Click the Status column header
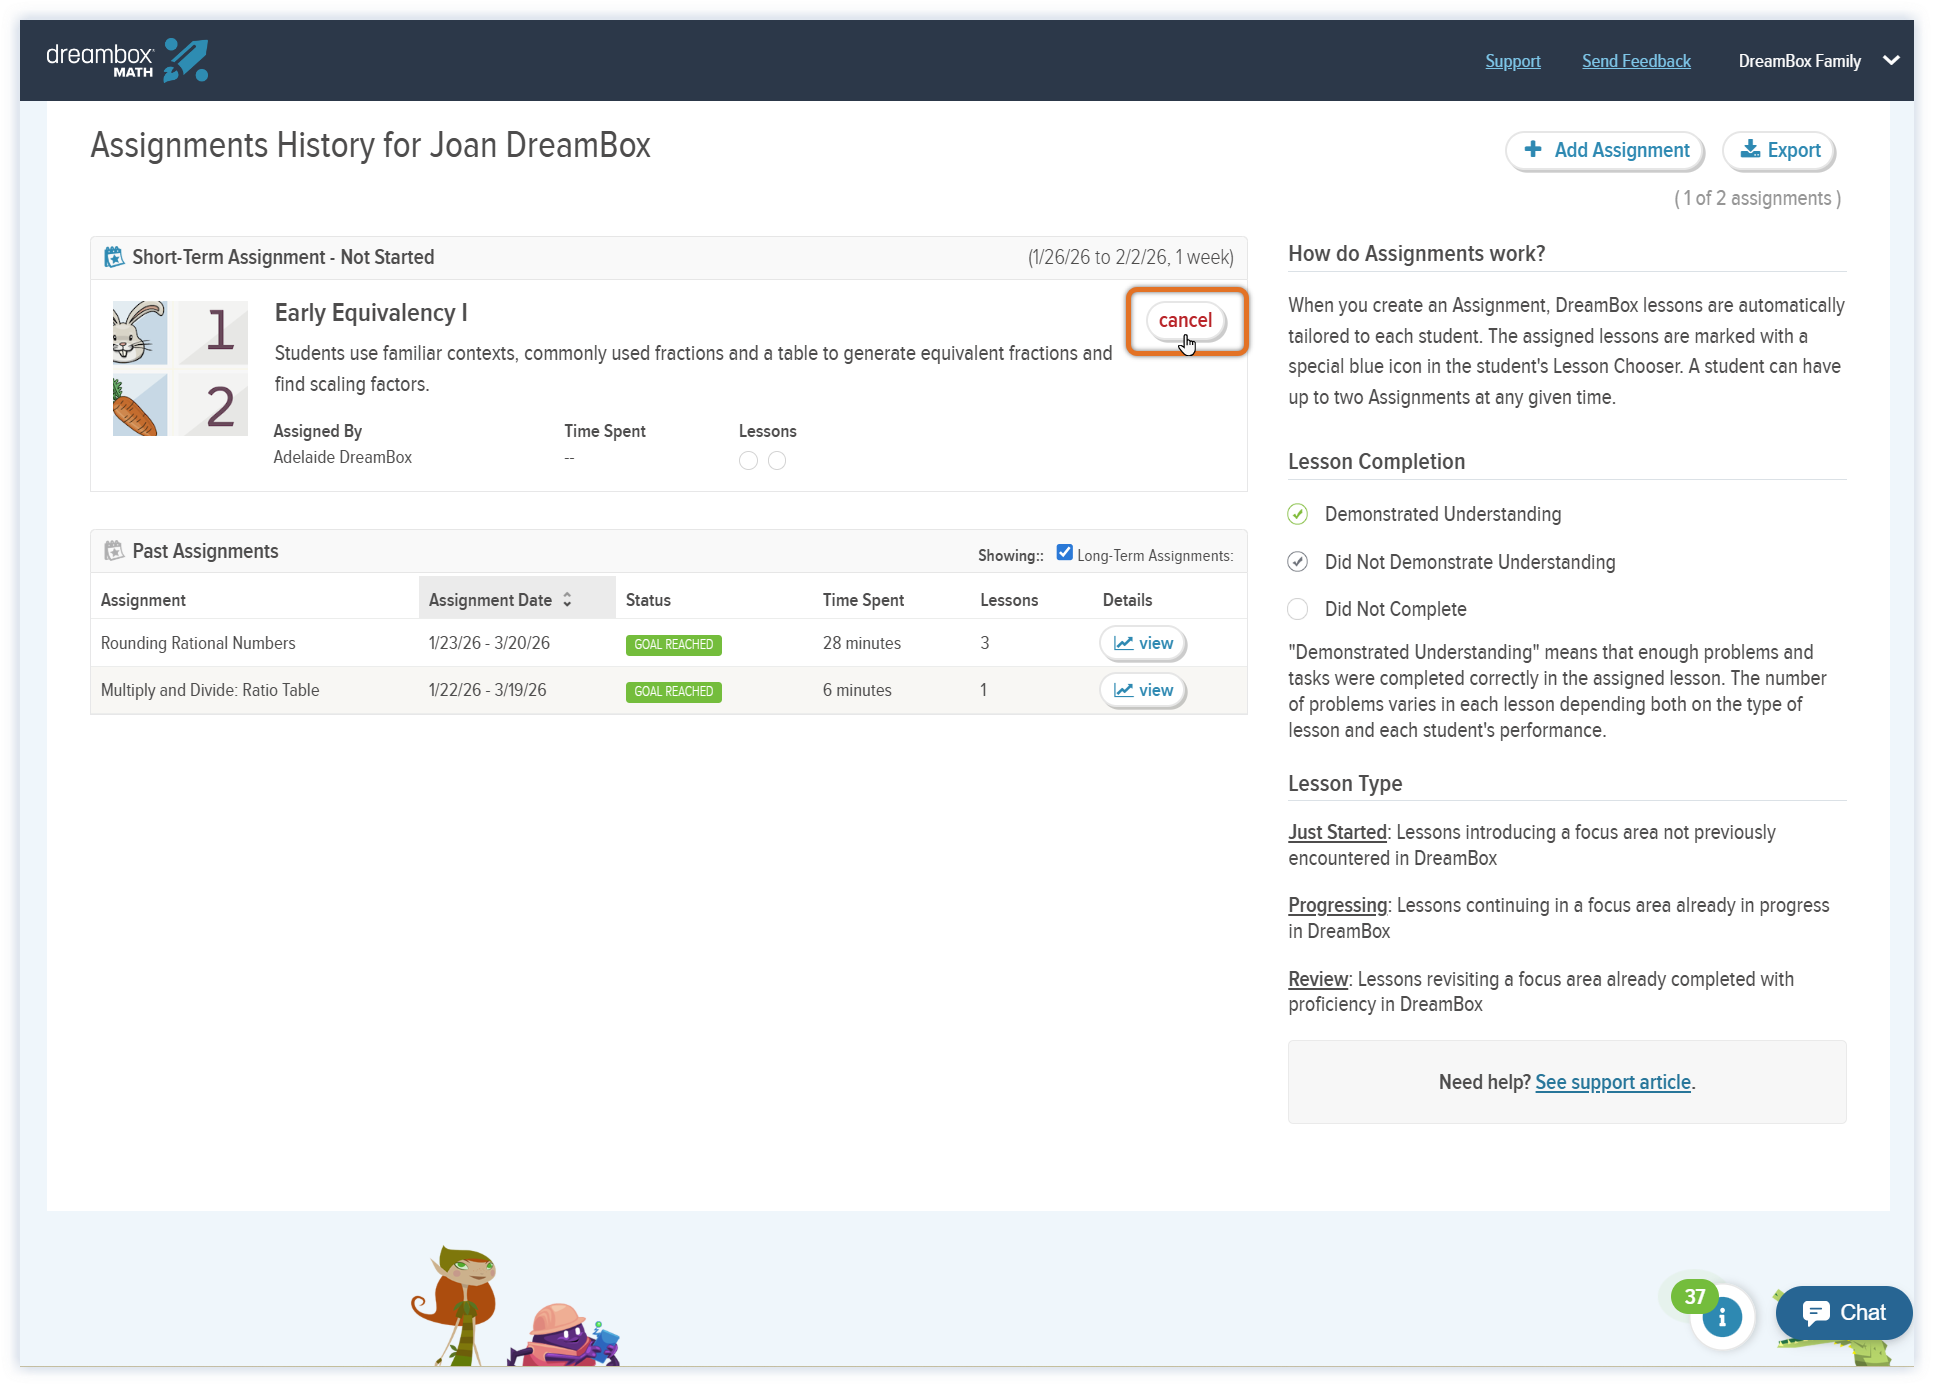Viewport: 1934px width, 1387px height. [648, 600]
